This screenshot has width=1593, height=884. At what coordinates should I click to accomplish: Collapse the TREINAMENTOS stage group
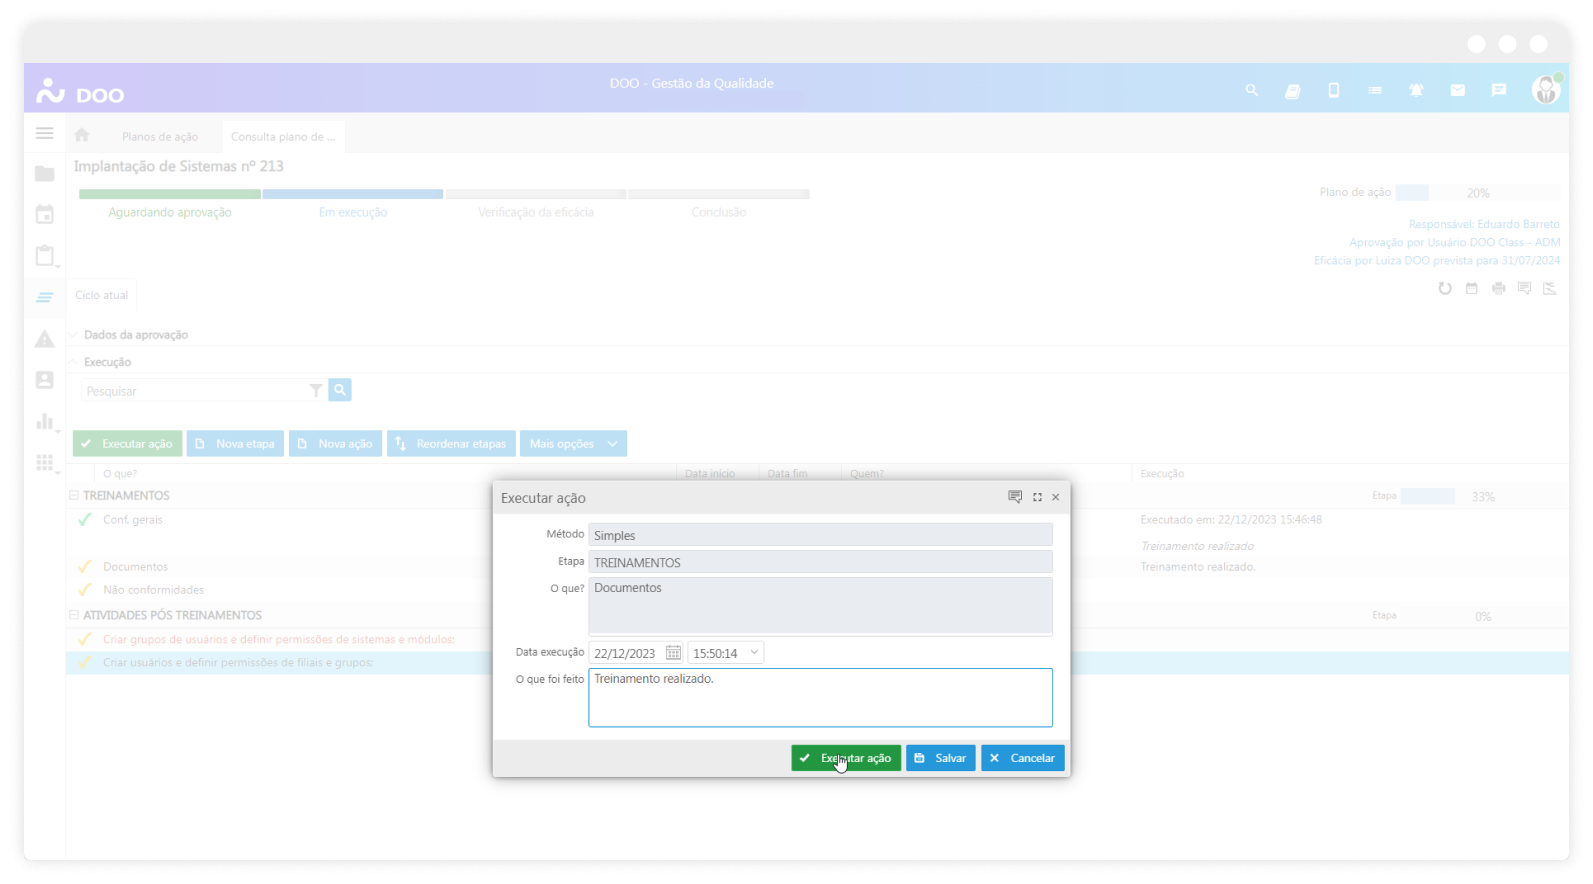pos(74,495)
